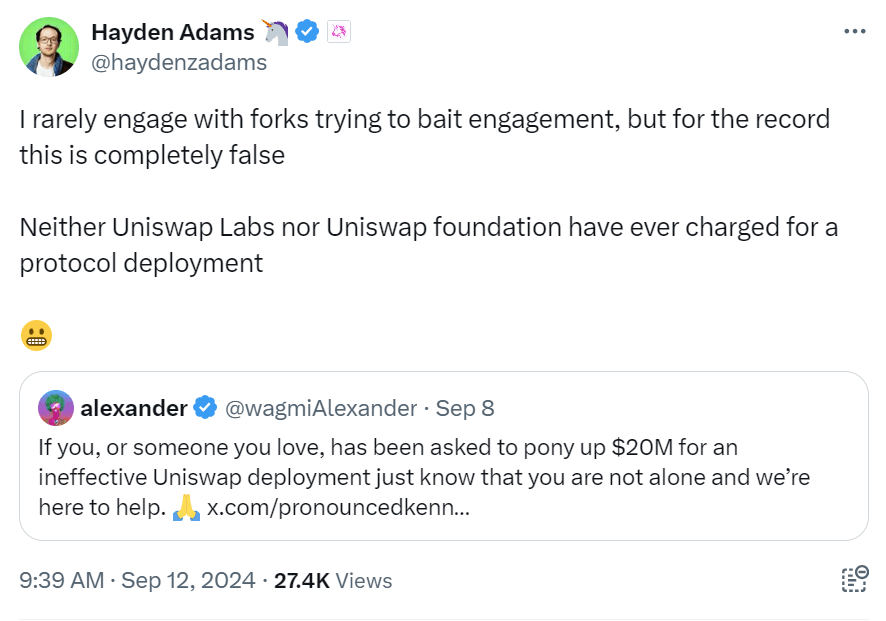Open the @haydenzadams handle link
Screen dimensions: 886x621
click(179, 62)
